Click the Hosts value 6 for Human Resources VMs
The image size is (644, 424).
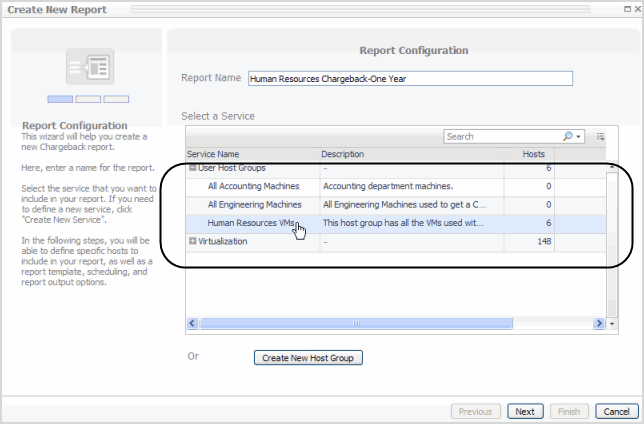pyautogui.click(x=548, y=223)
